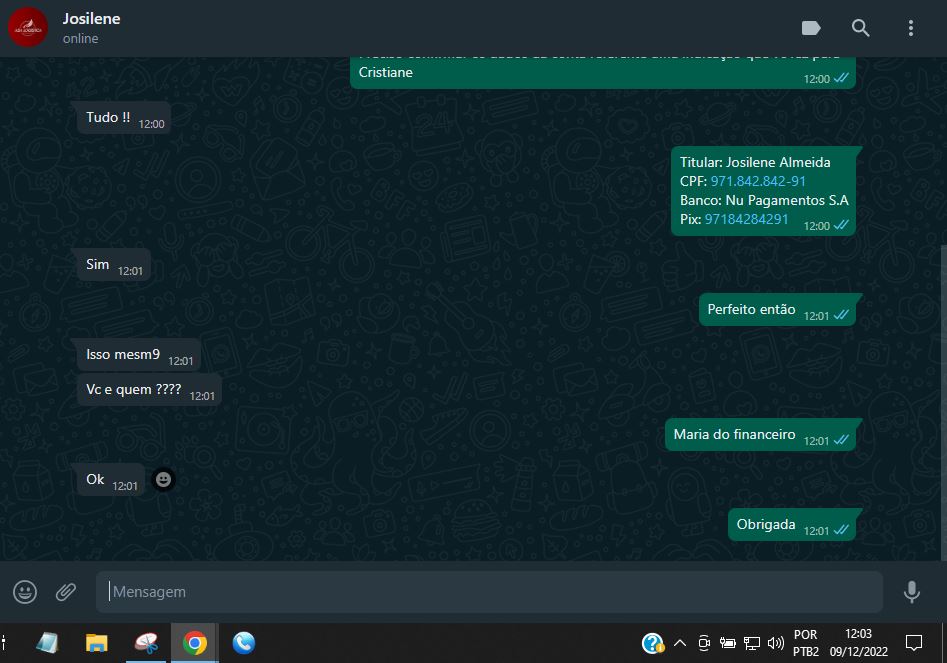Start voice recording with microphone icon

click(x=911, y=592)
